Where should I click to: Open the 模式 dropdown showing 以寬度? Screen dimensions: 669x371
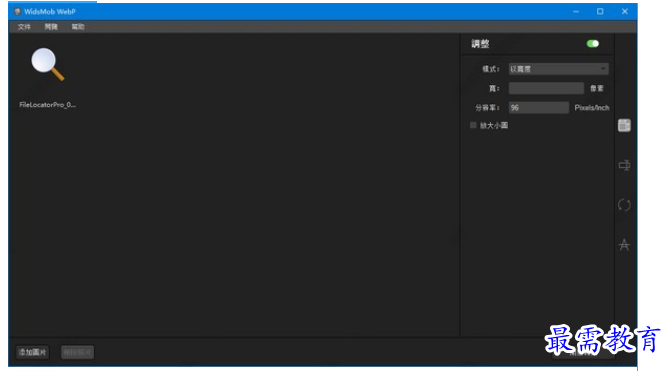coord(558,69)
